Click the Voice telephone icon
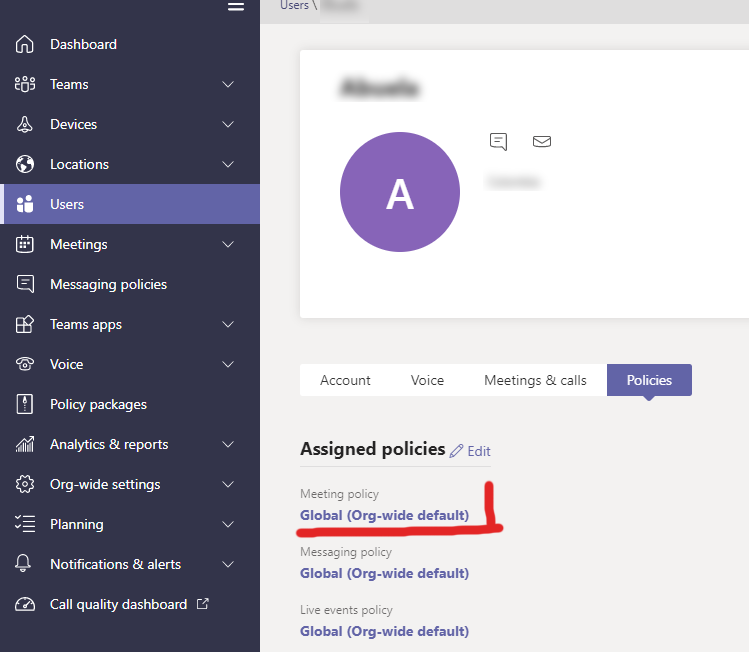This screenshot has height=652, width=749. point(24,364)
